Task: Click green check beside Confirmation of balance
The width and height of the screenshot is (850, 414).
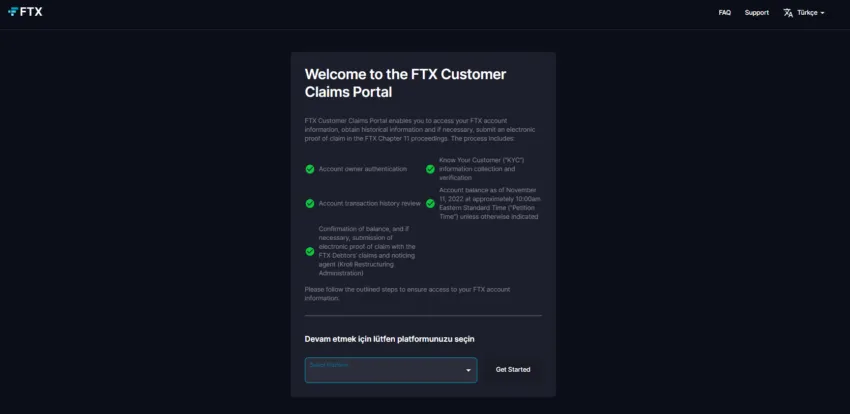Action: point(310,251)
